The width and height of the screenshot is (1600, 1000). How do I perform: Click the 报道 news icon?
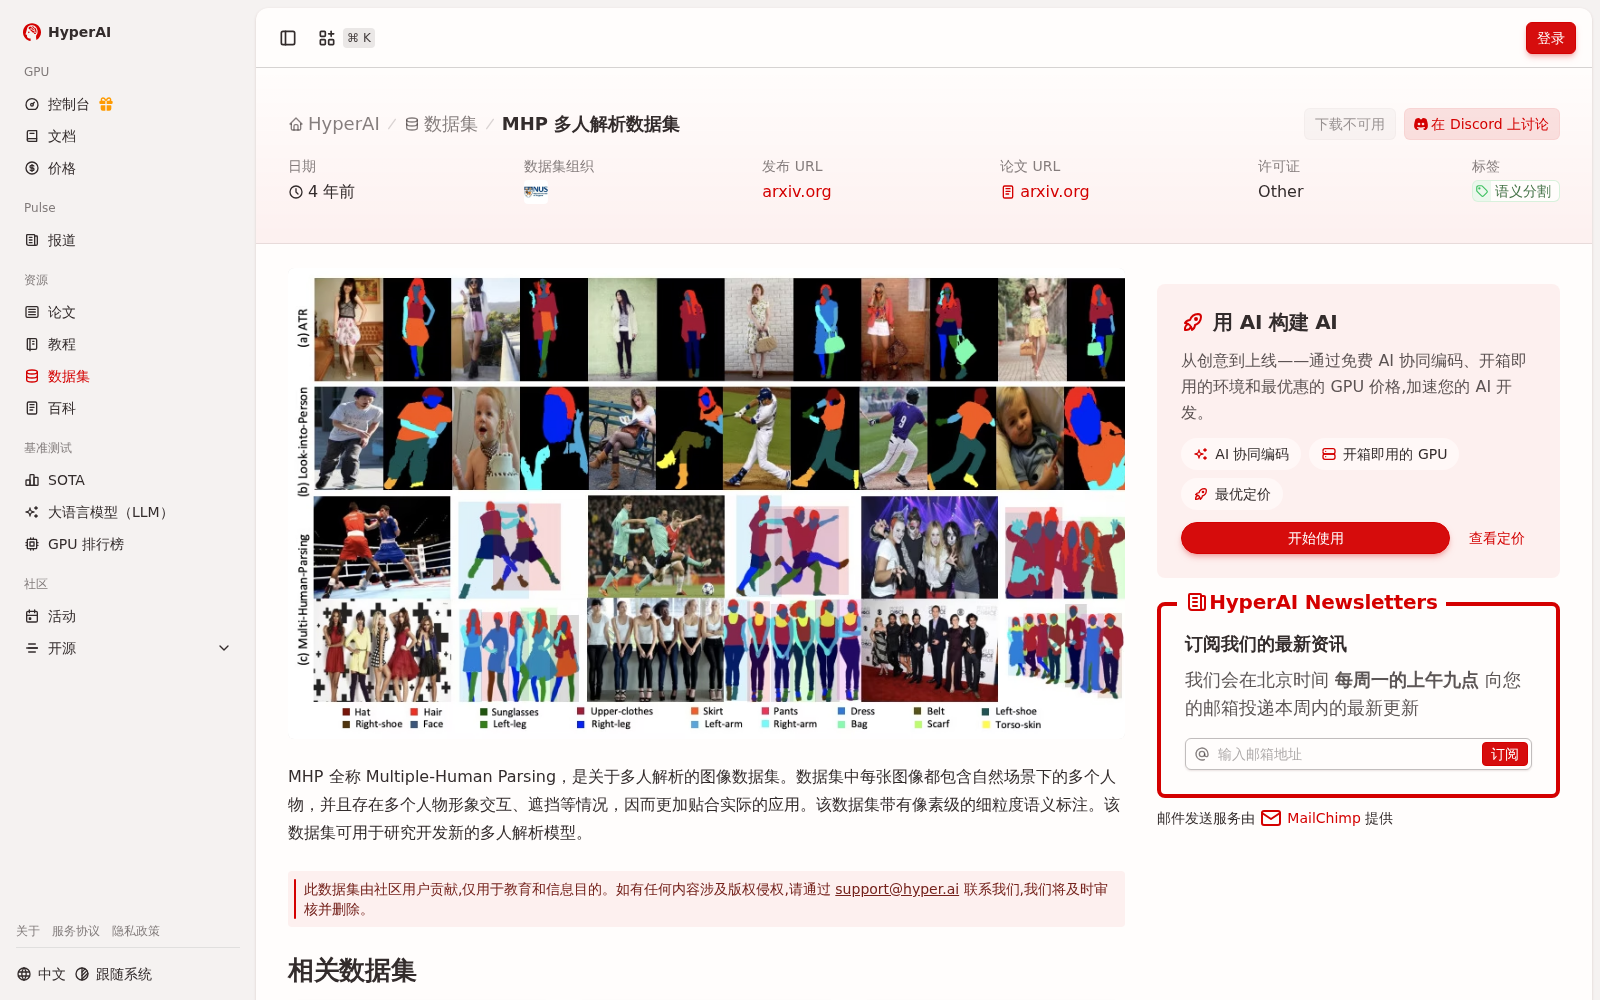pos(32,240)
